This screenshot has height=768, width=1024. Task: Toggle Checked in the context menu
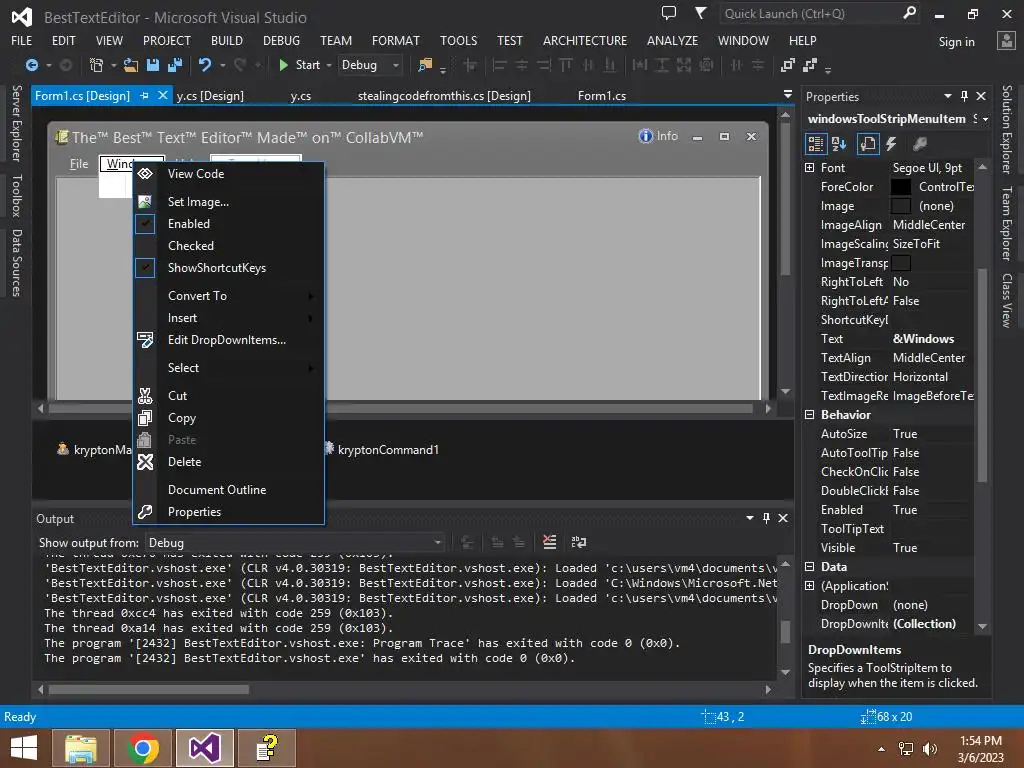[x=229, y=246]
